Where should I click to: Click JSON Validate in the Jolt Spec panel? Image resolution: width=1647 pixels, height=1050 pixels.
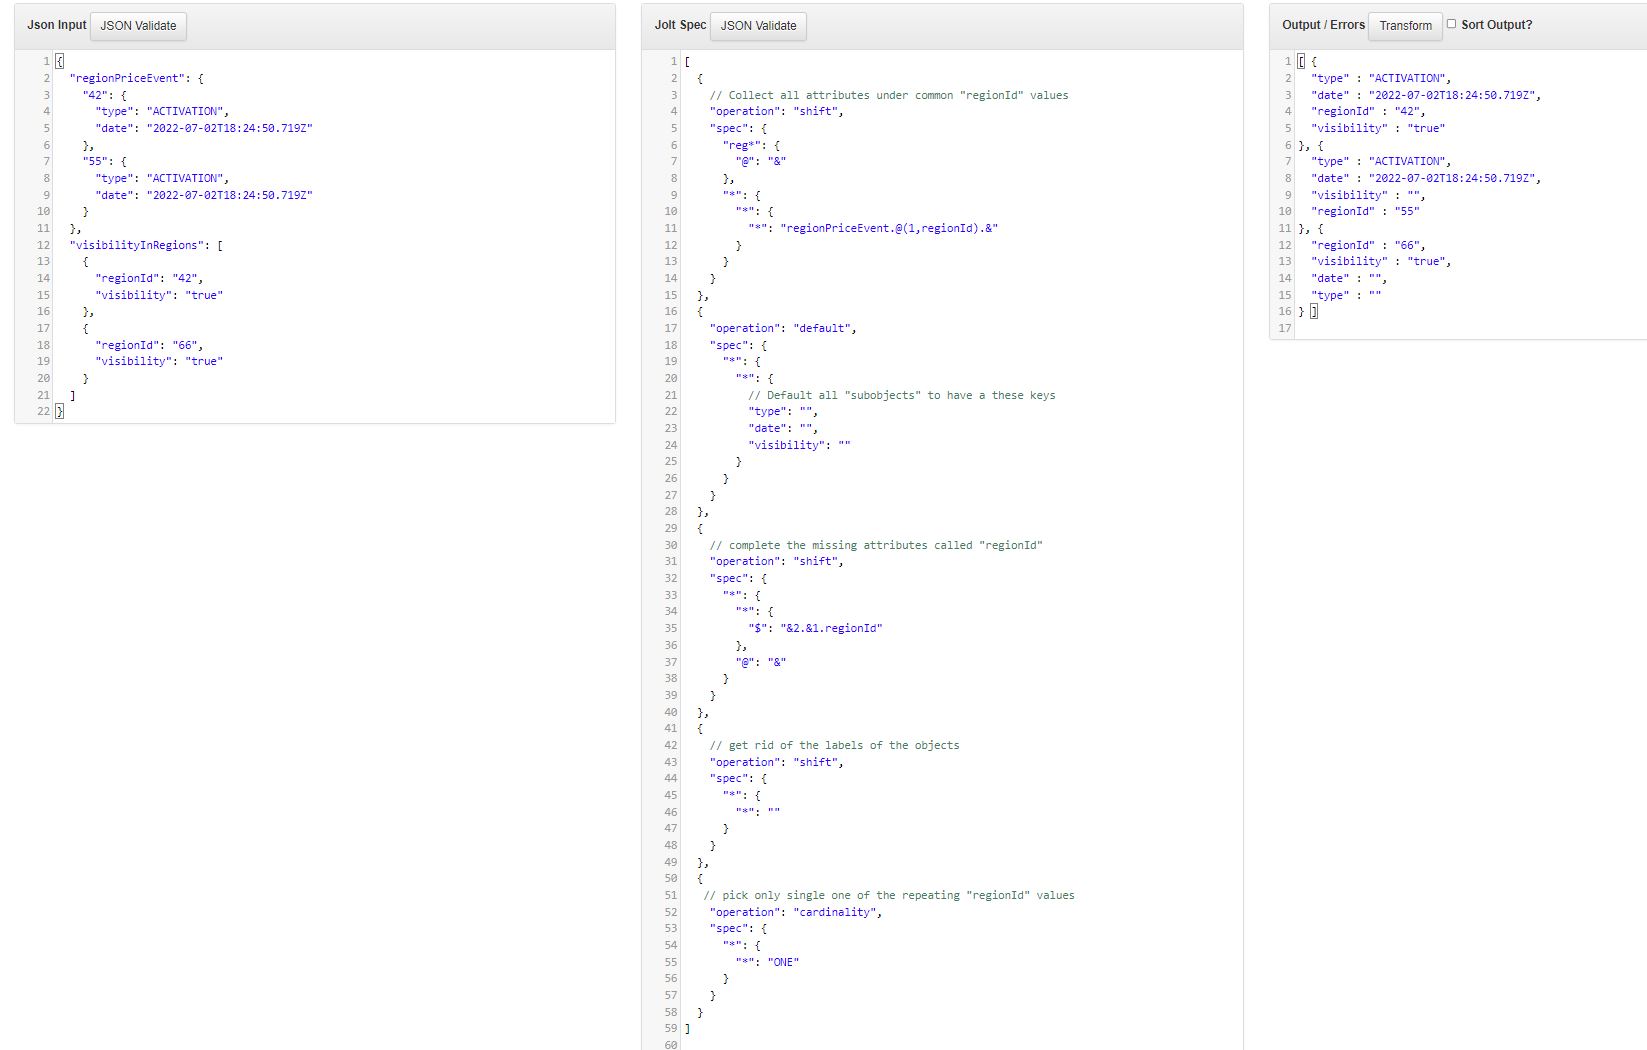point(758,26)
